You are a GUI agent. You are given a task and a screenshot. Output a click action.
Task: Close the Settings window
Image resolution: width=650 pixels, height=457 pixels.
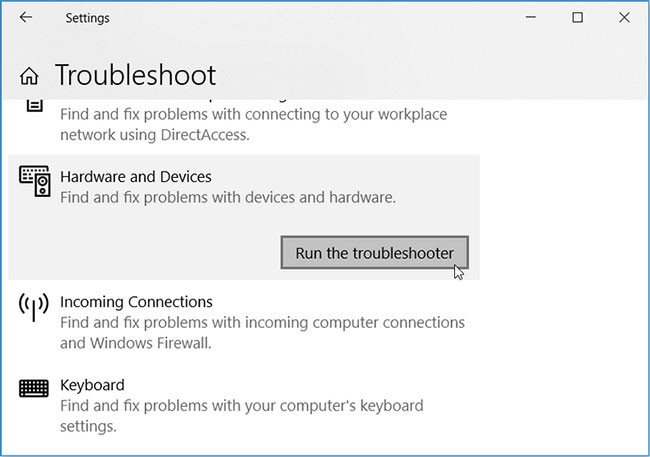point(624,18)
